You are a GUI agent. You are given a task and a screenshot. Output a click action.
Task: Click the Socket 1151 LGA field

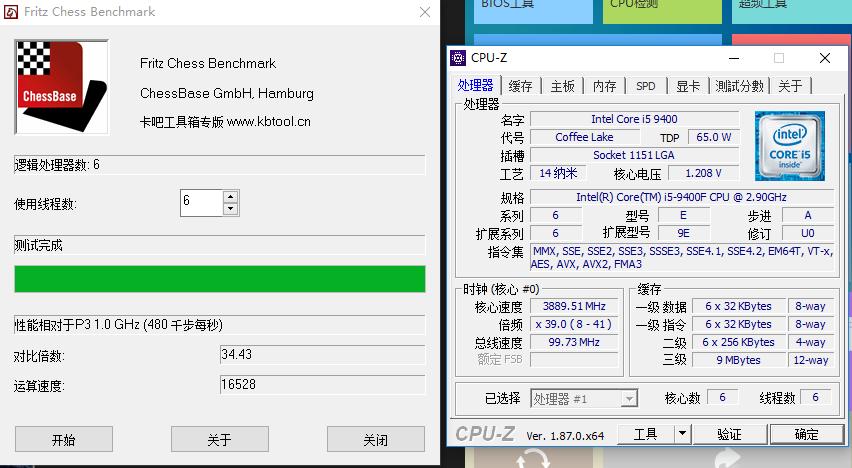[x=634, y=155]
